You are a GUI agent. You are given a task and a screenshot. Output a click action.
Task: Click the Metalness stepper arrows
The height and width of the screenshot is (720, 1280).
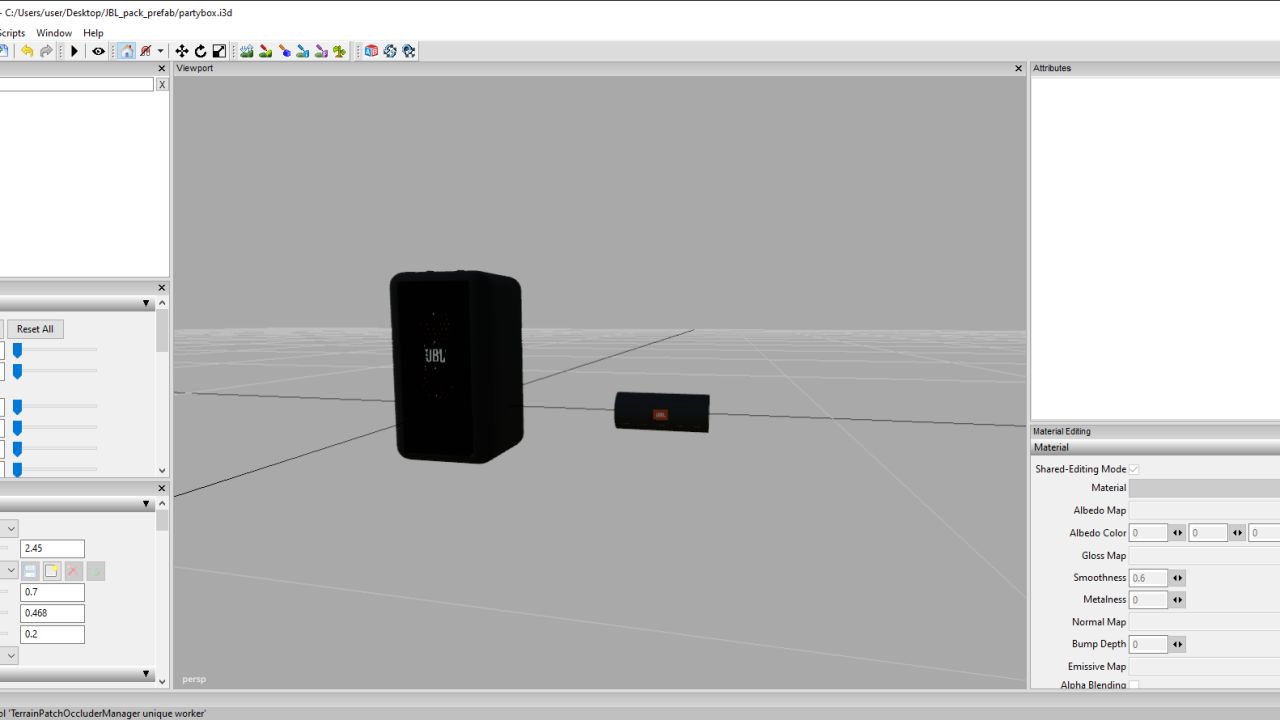[1177, 600]
